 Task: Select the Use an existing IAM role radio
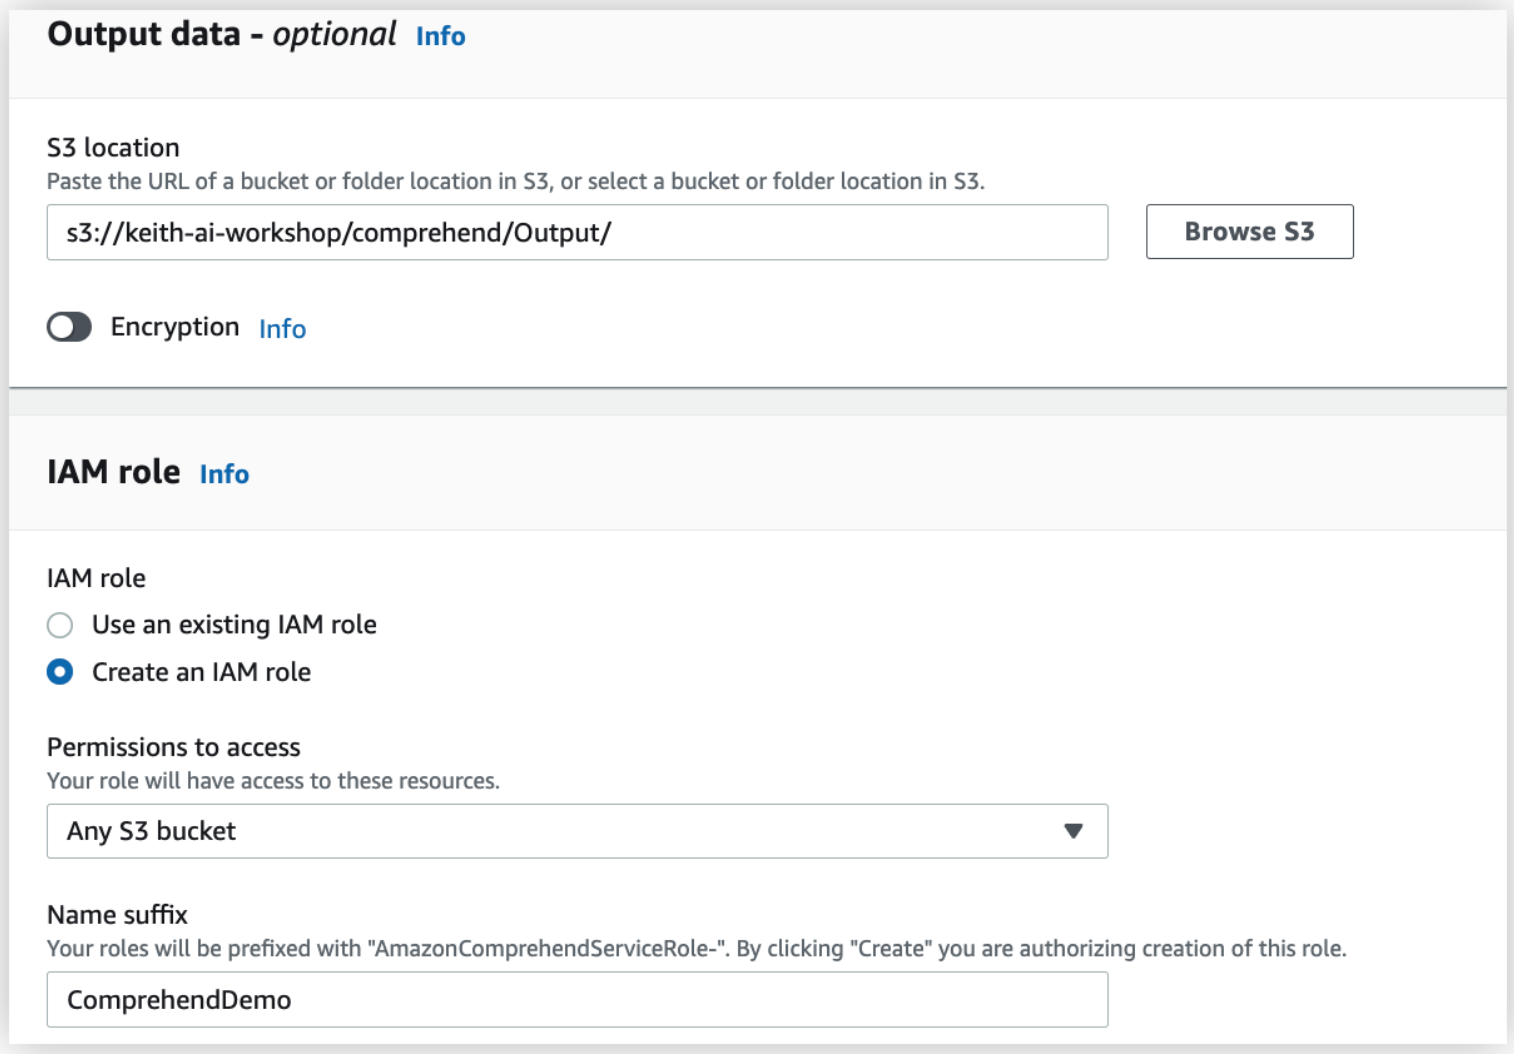coord(60,625)
